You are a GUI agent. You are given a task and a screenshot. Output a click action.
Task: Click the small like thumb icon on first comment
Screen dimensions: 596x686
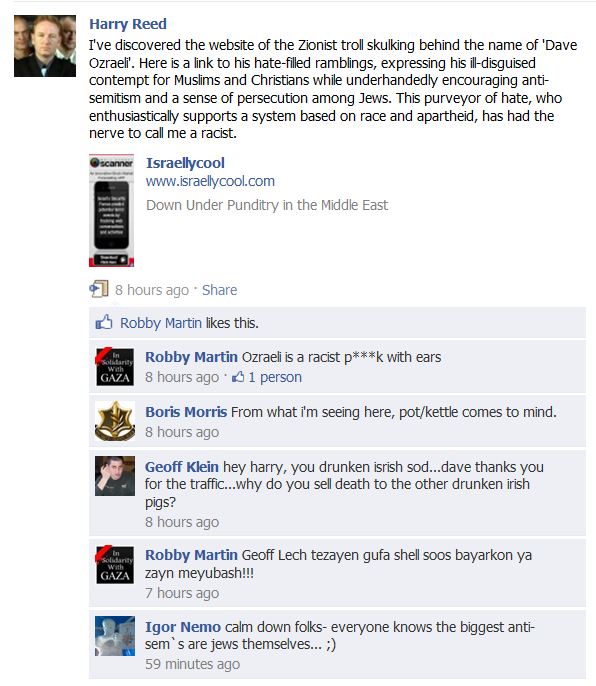pos(238,377)
